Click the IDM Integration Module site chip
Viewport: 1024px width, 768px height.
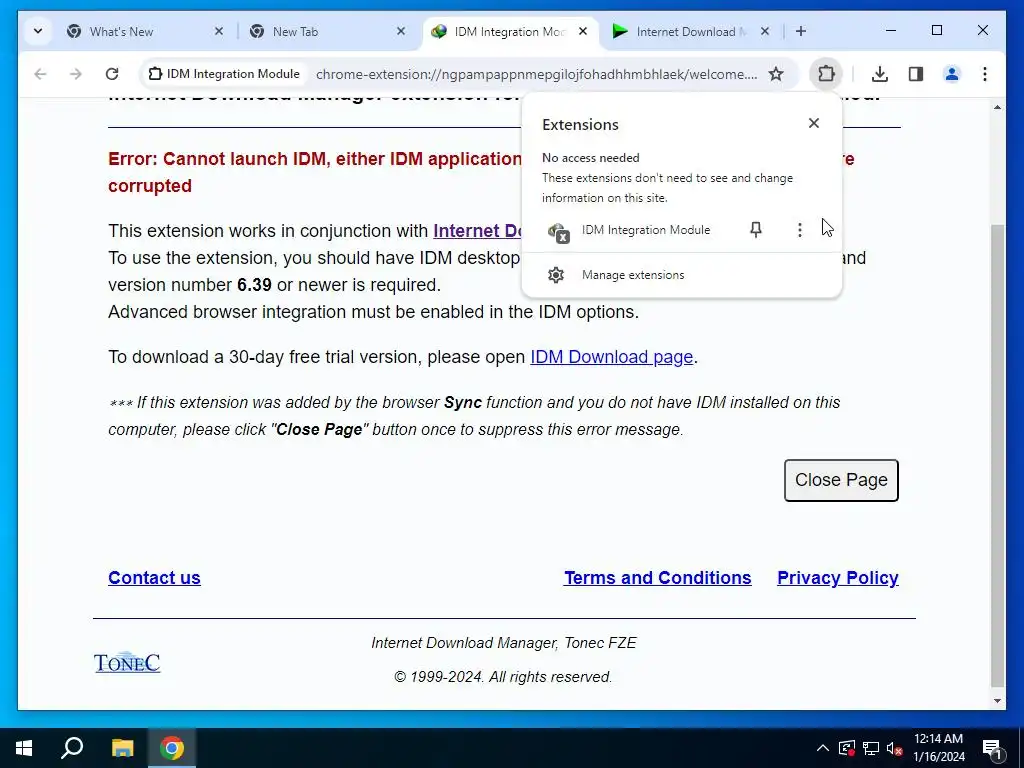point(224,74)
